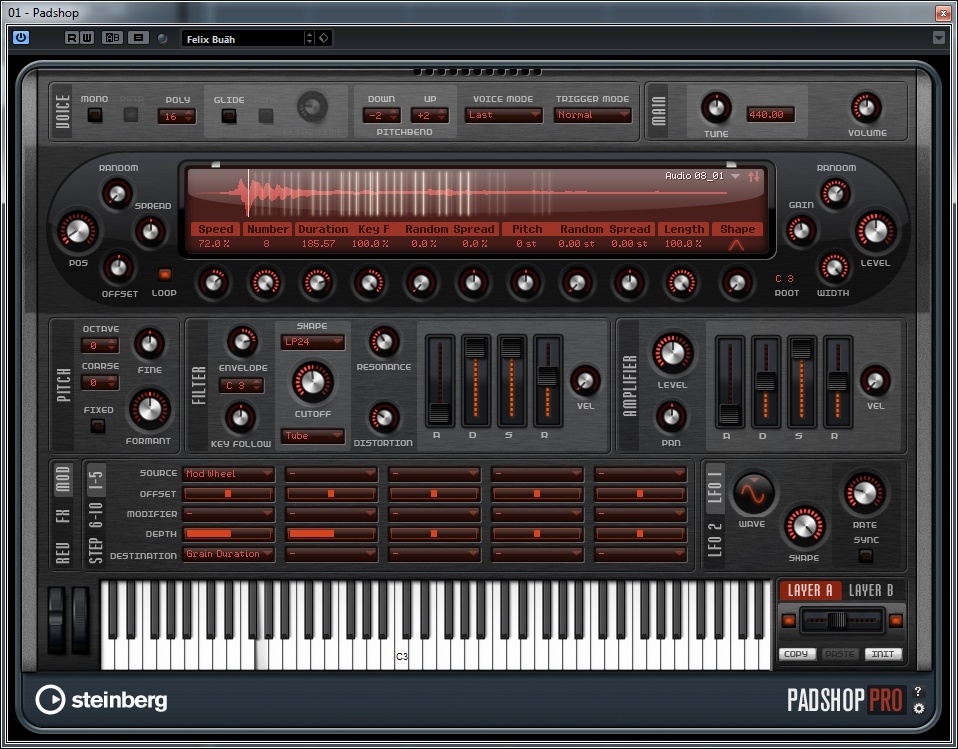
Task: Open the Felix Buah preset name field
Action: [243, 38]
